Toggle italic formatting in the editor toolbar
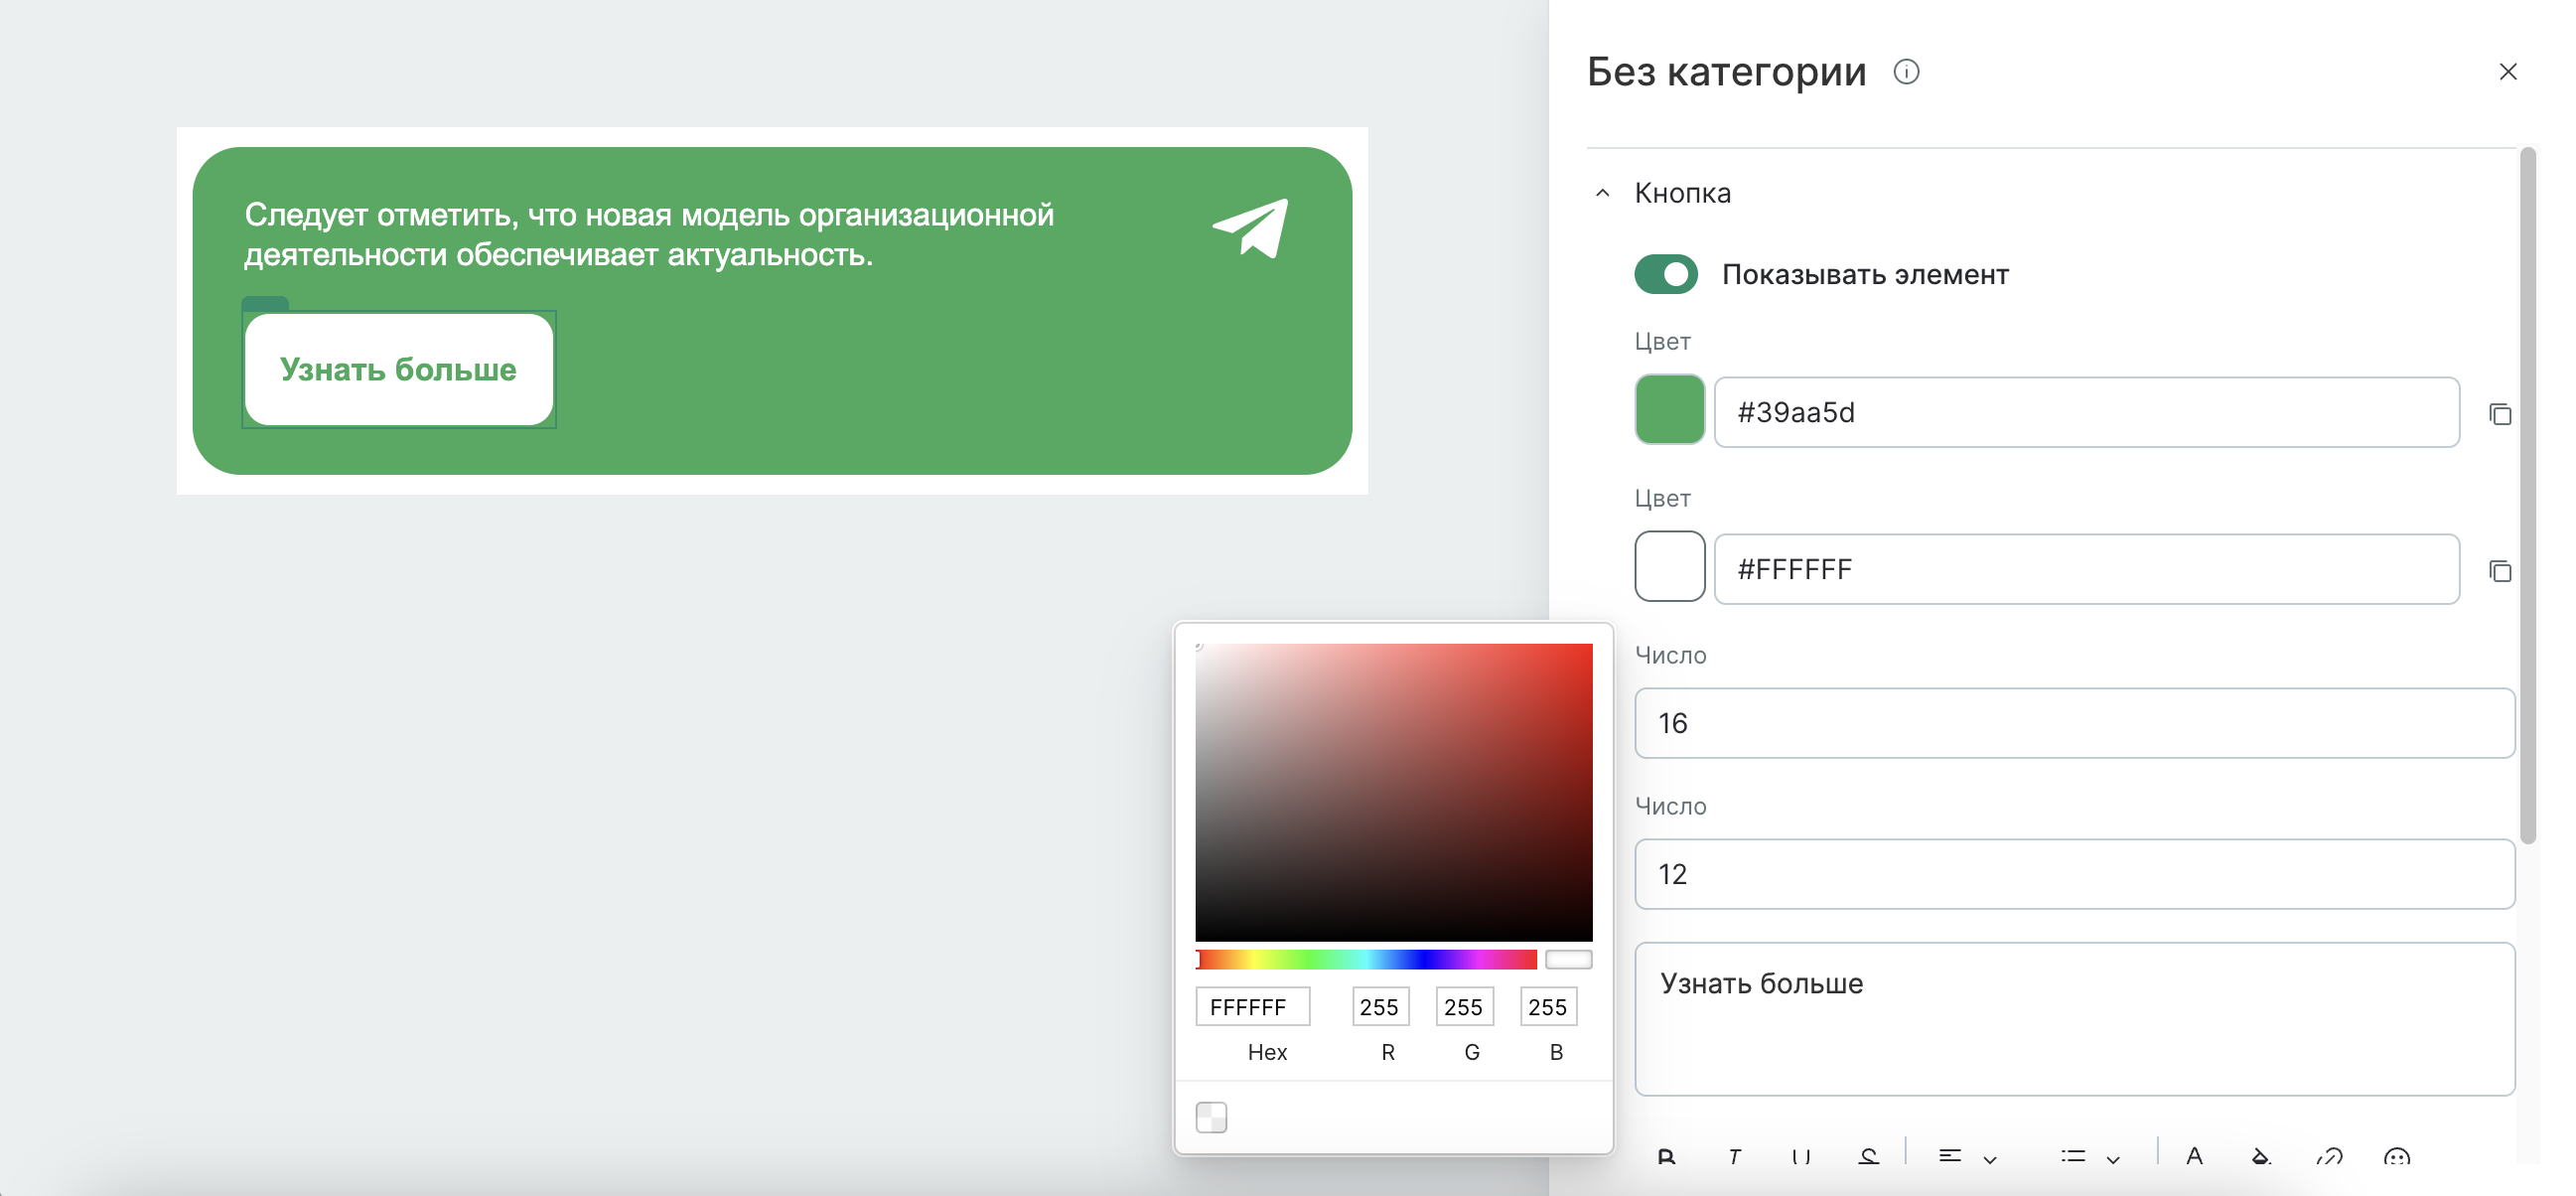2576x1196 pixels. (x=1734, y=1157)
